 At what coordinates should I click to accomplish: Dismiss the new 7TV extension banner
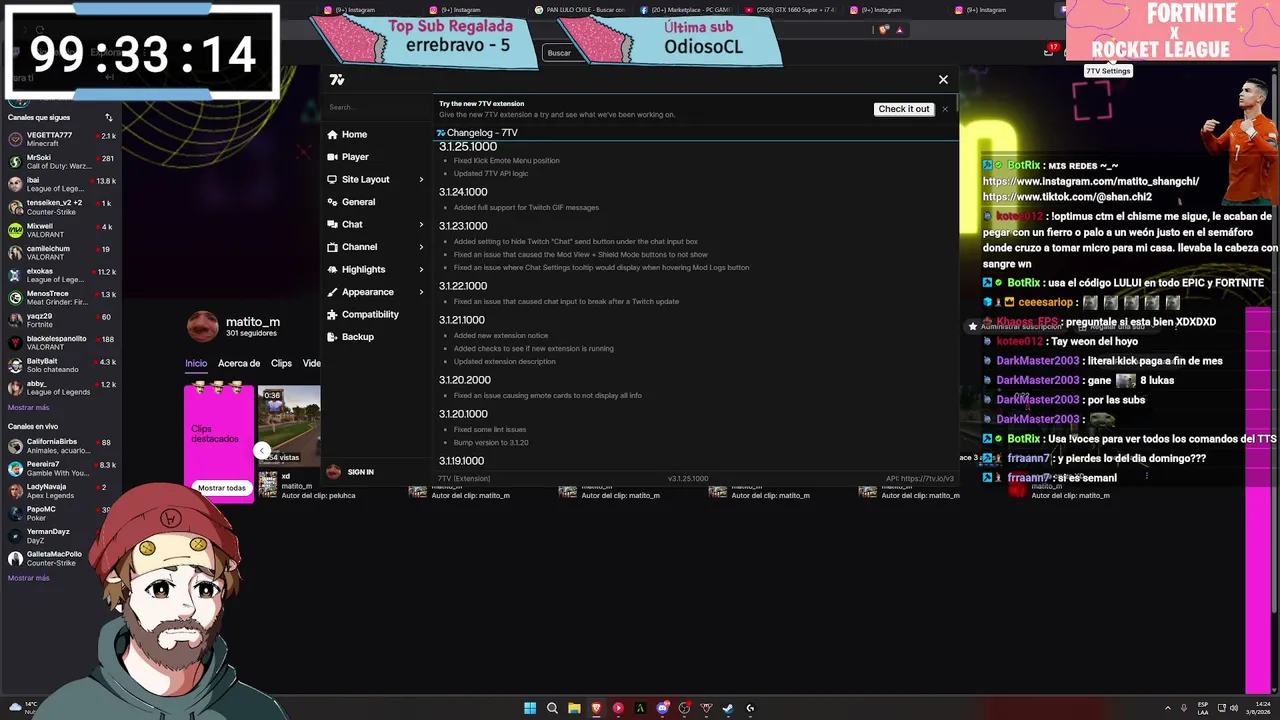(945, 109)
